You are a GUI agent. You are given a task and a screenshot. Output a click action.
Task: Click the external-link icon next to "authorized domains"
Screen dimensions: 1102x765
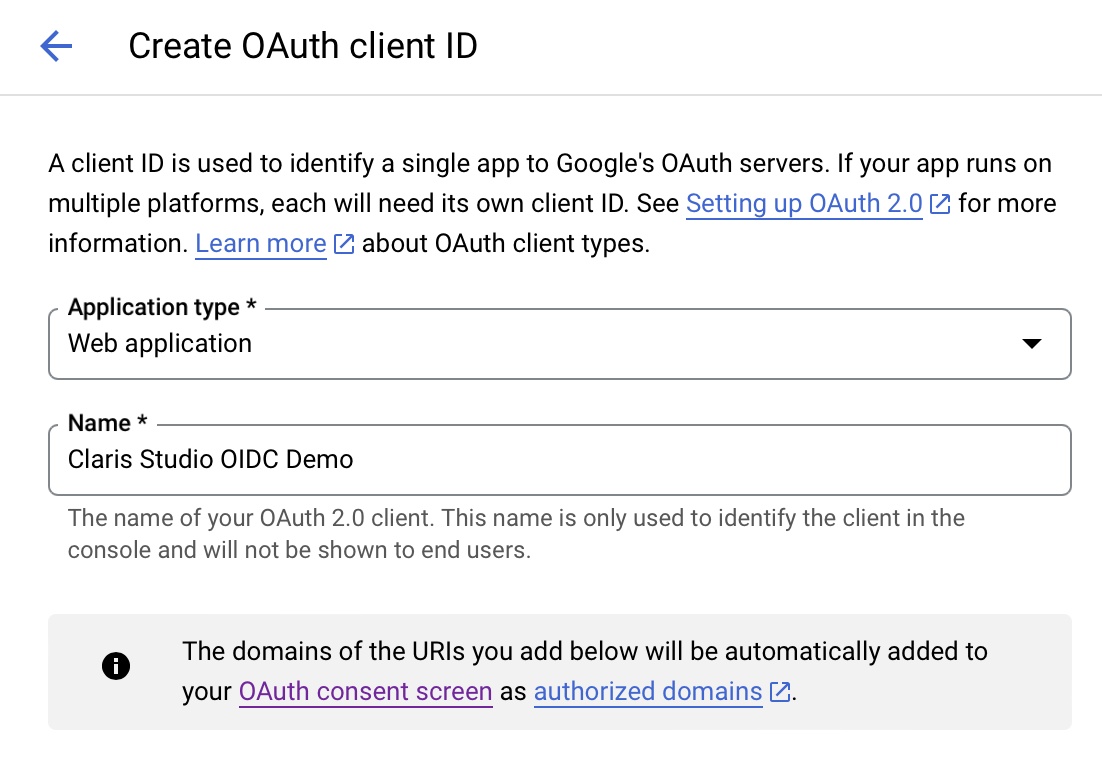(x=778, y=691)
